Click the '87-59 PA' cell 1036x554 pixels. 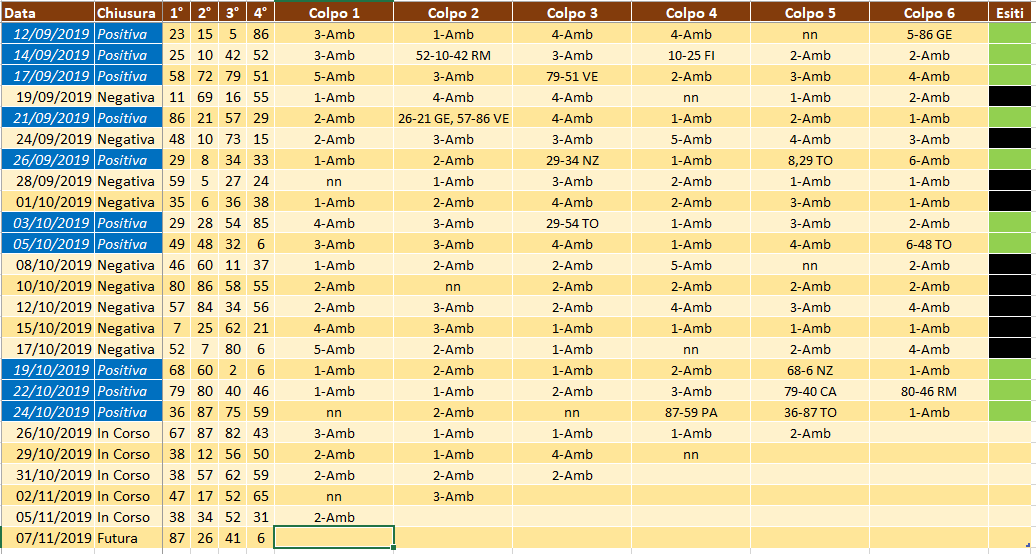coord(691,413)
